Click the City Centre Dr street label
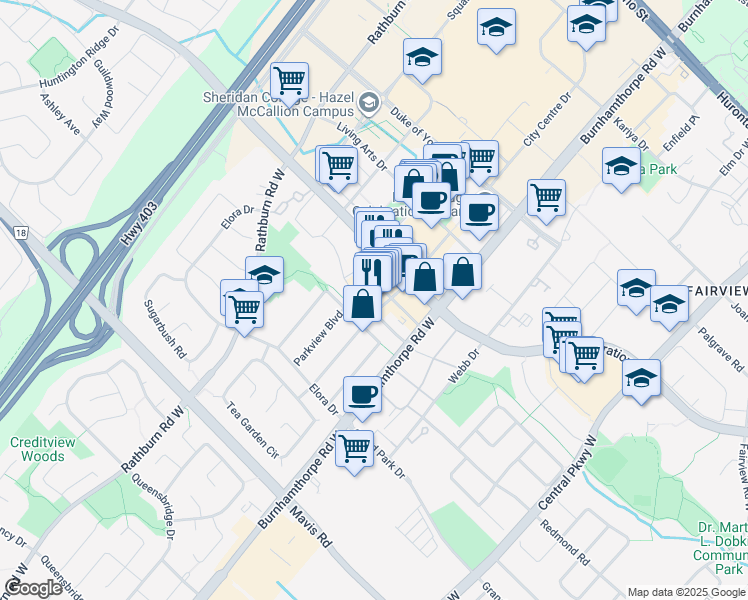Image resolution: width=748 pixels, height=600 pixels. (547, 120)
